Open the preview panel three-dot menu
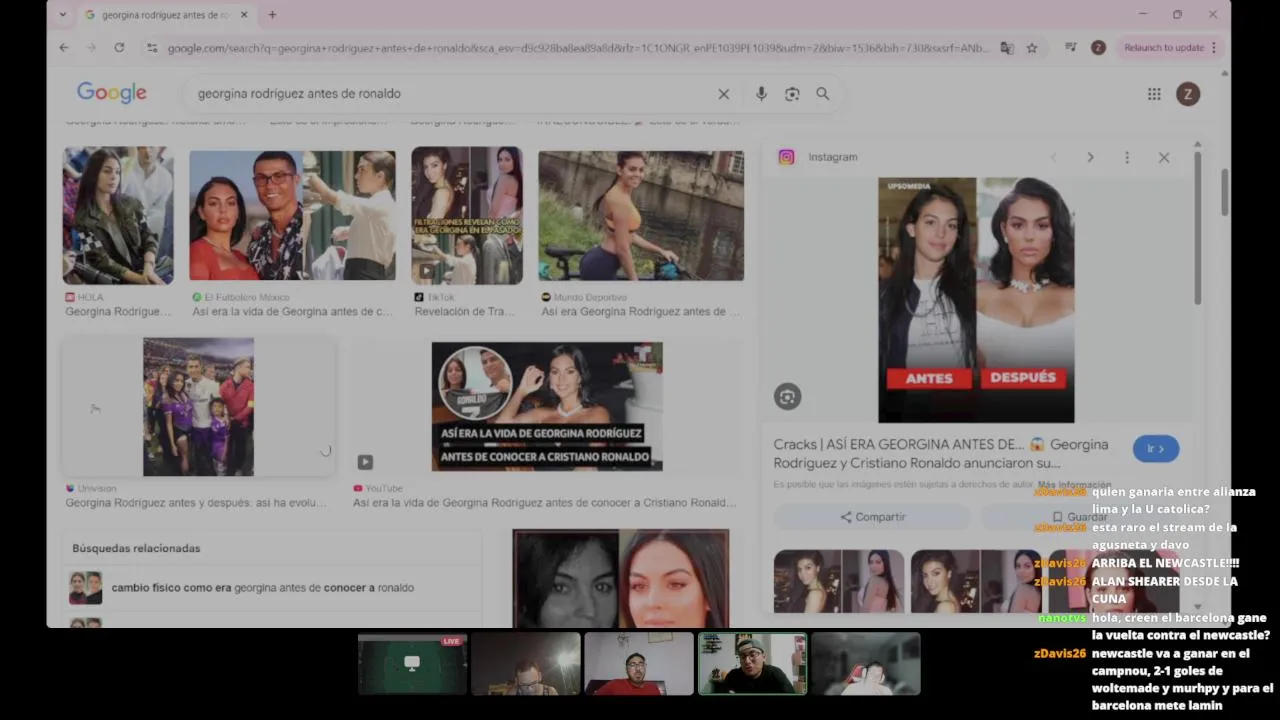The width and height of the screenshot is (1280, 720). (1127, 157)
